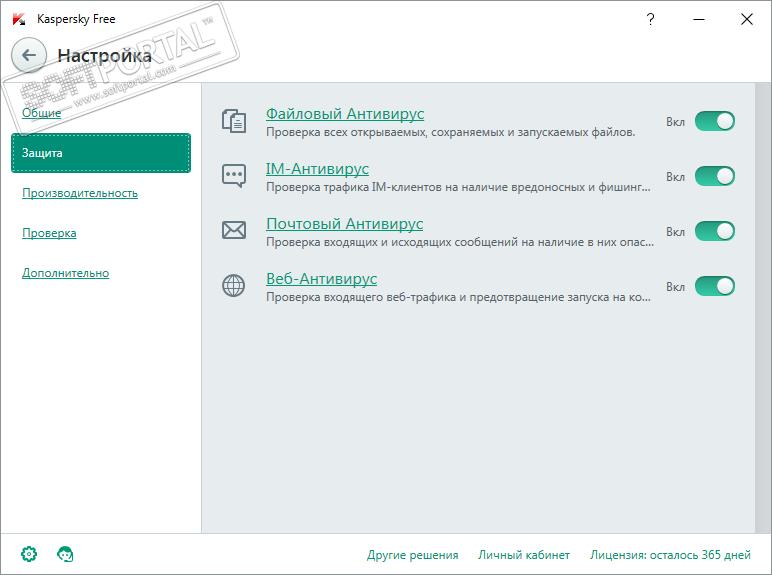This screenshot has width=772, height=575.
Task: Click the Настройка page title
Action: [104, 56]
